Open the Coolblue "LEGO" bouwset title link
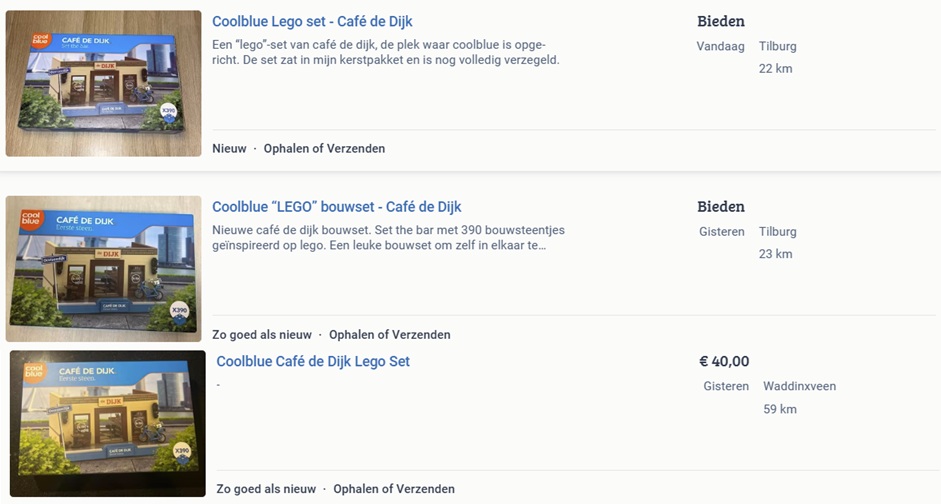 click(x=336, y=207)
